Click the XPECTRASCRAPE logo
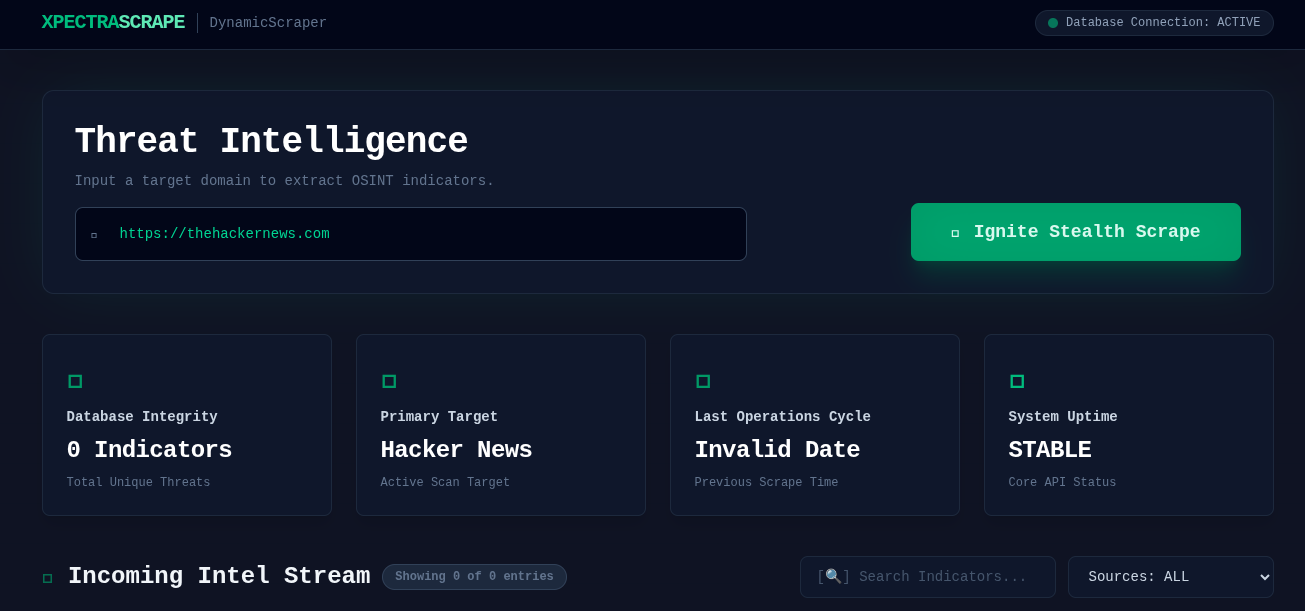This screenshot has height=611, width=1305. pyautogui.click(x=113, y=22)
